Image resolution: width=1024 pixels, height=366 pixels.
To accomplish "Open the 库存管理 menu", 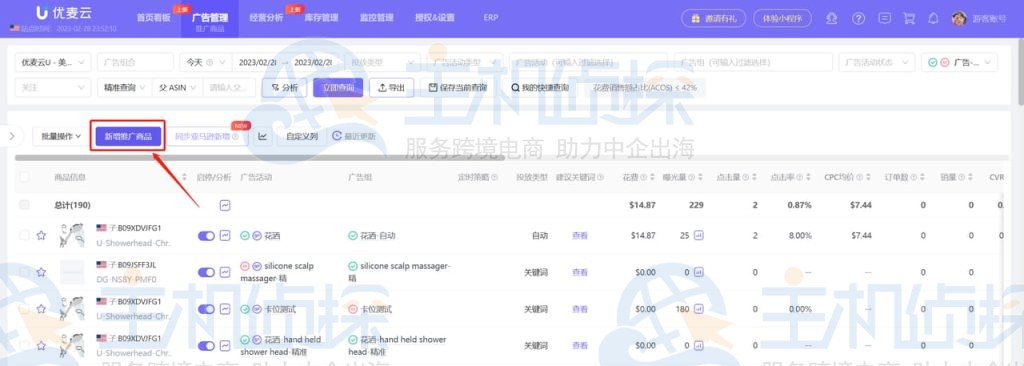I will pyautogui.click(x=321, y=18).
